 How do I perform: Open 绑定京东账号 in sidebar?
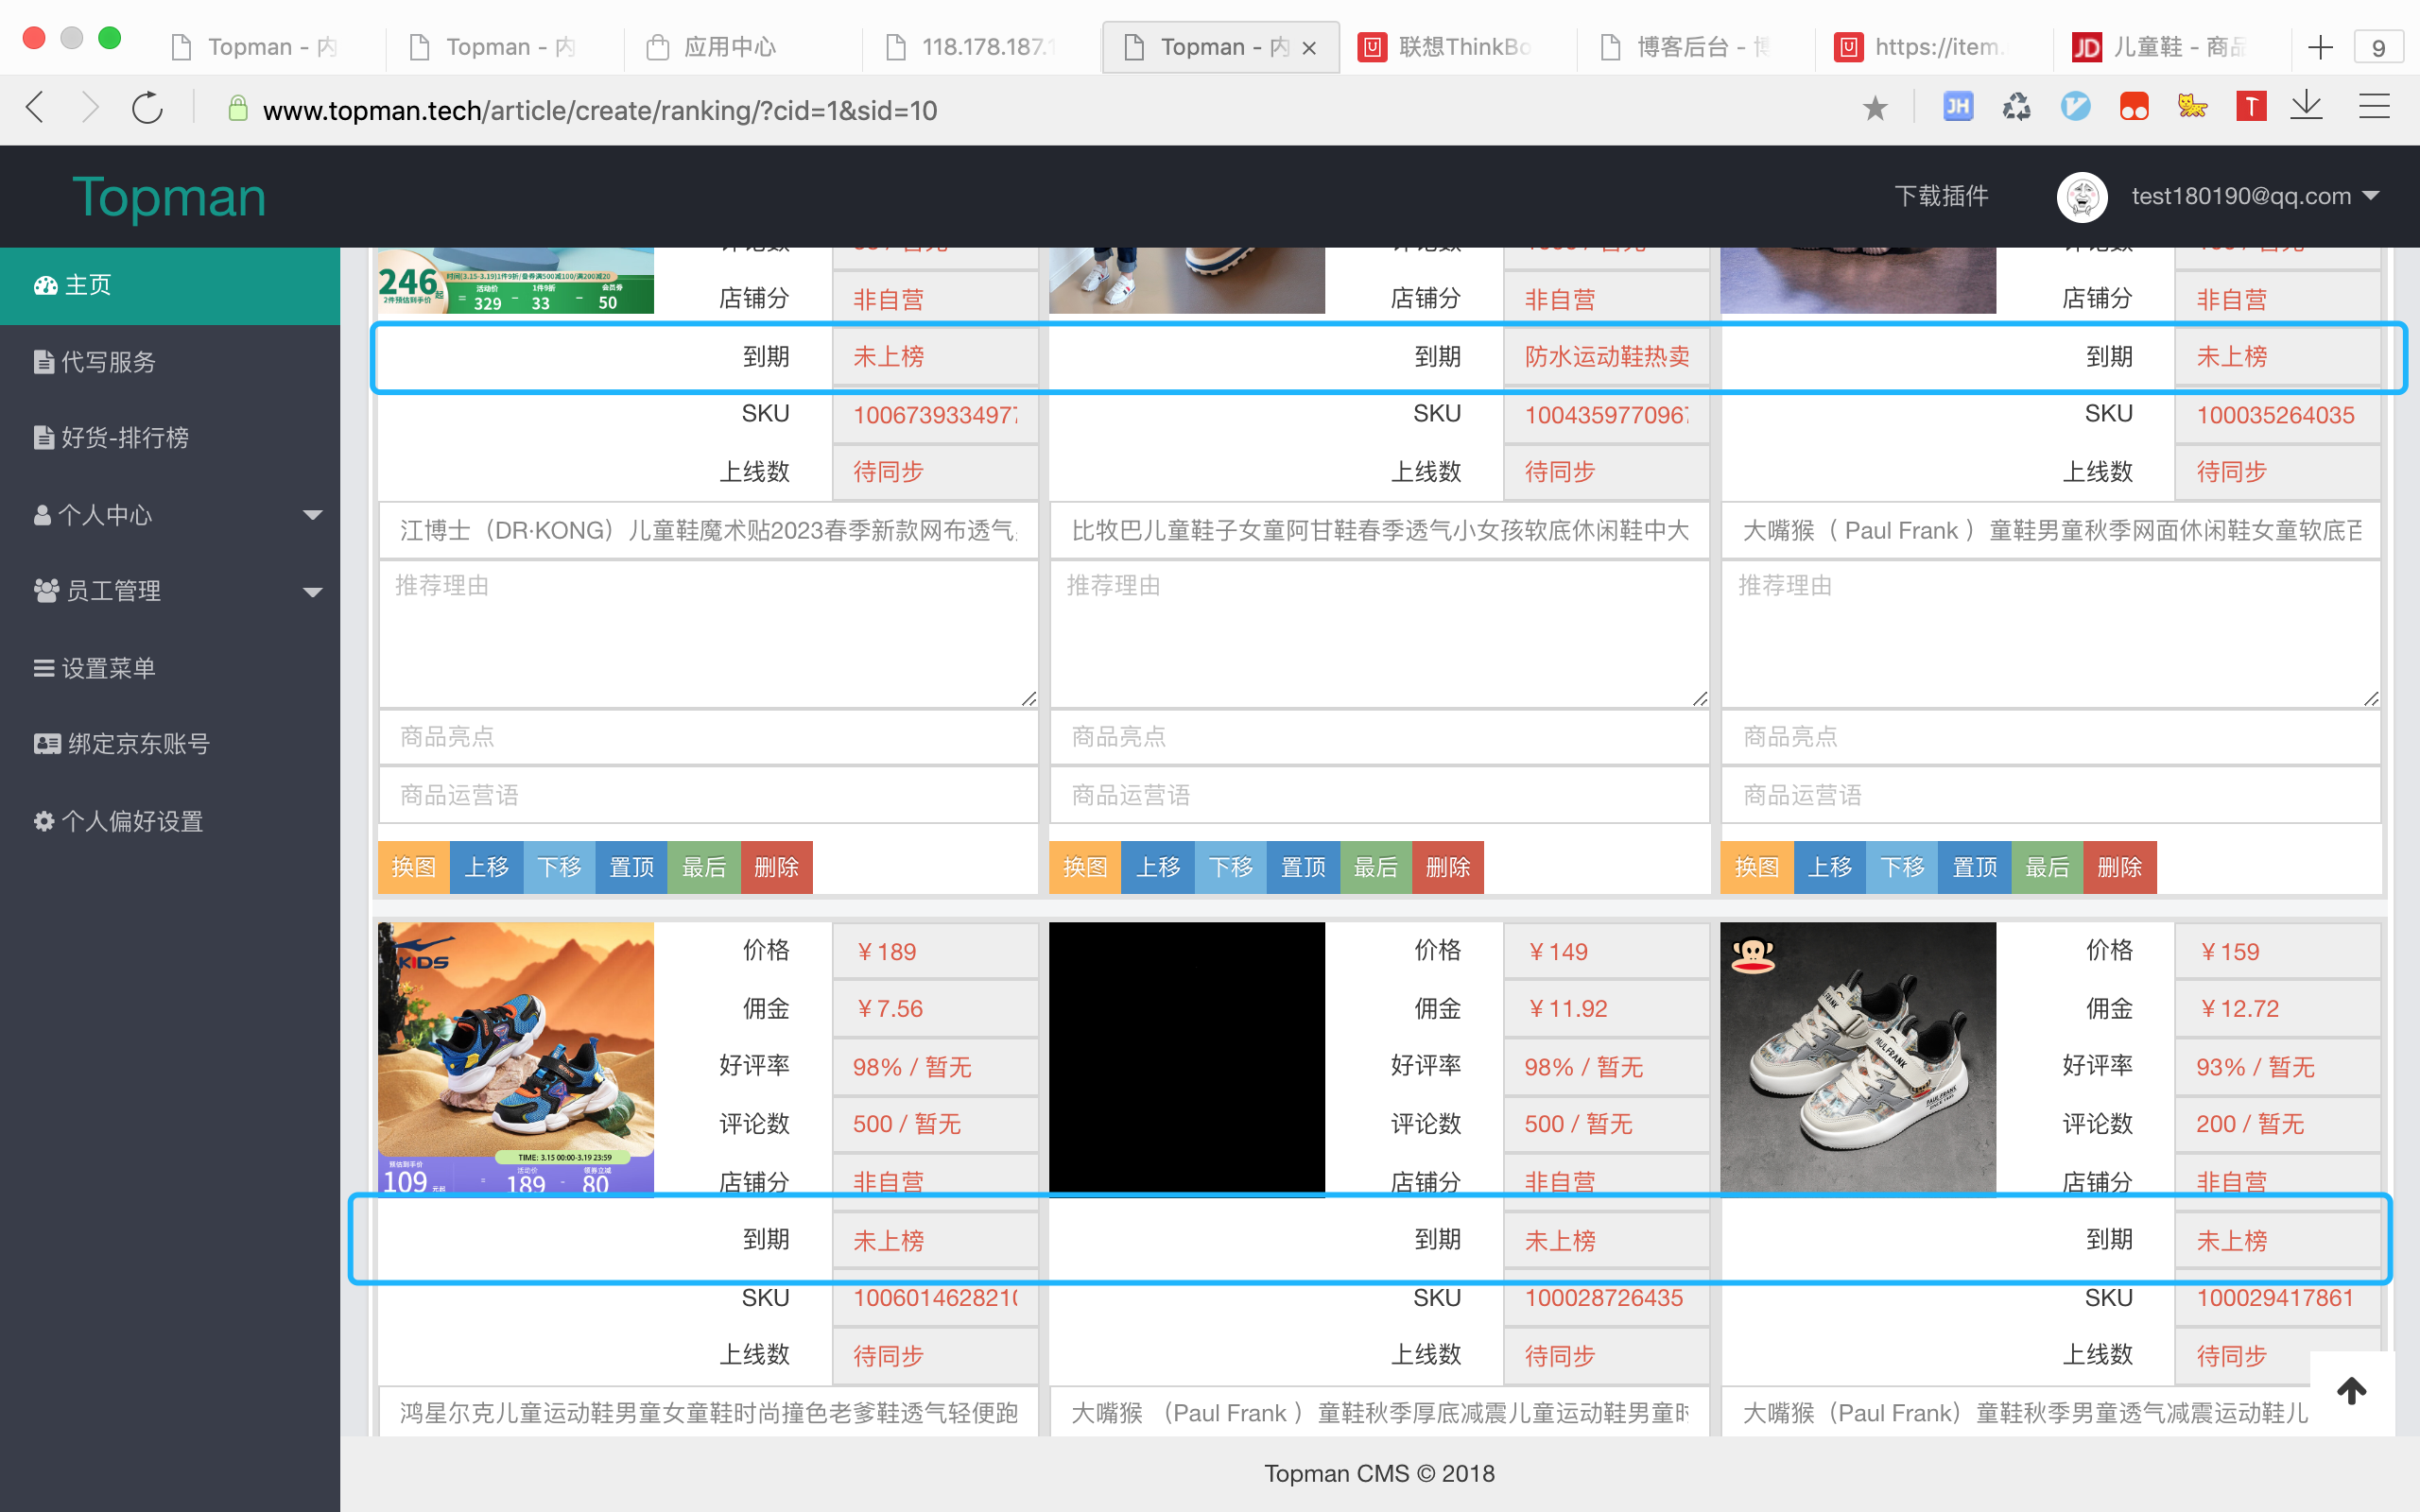pos(138,744)
